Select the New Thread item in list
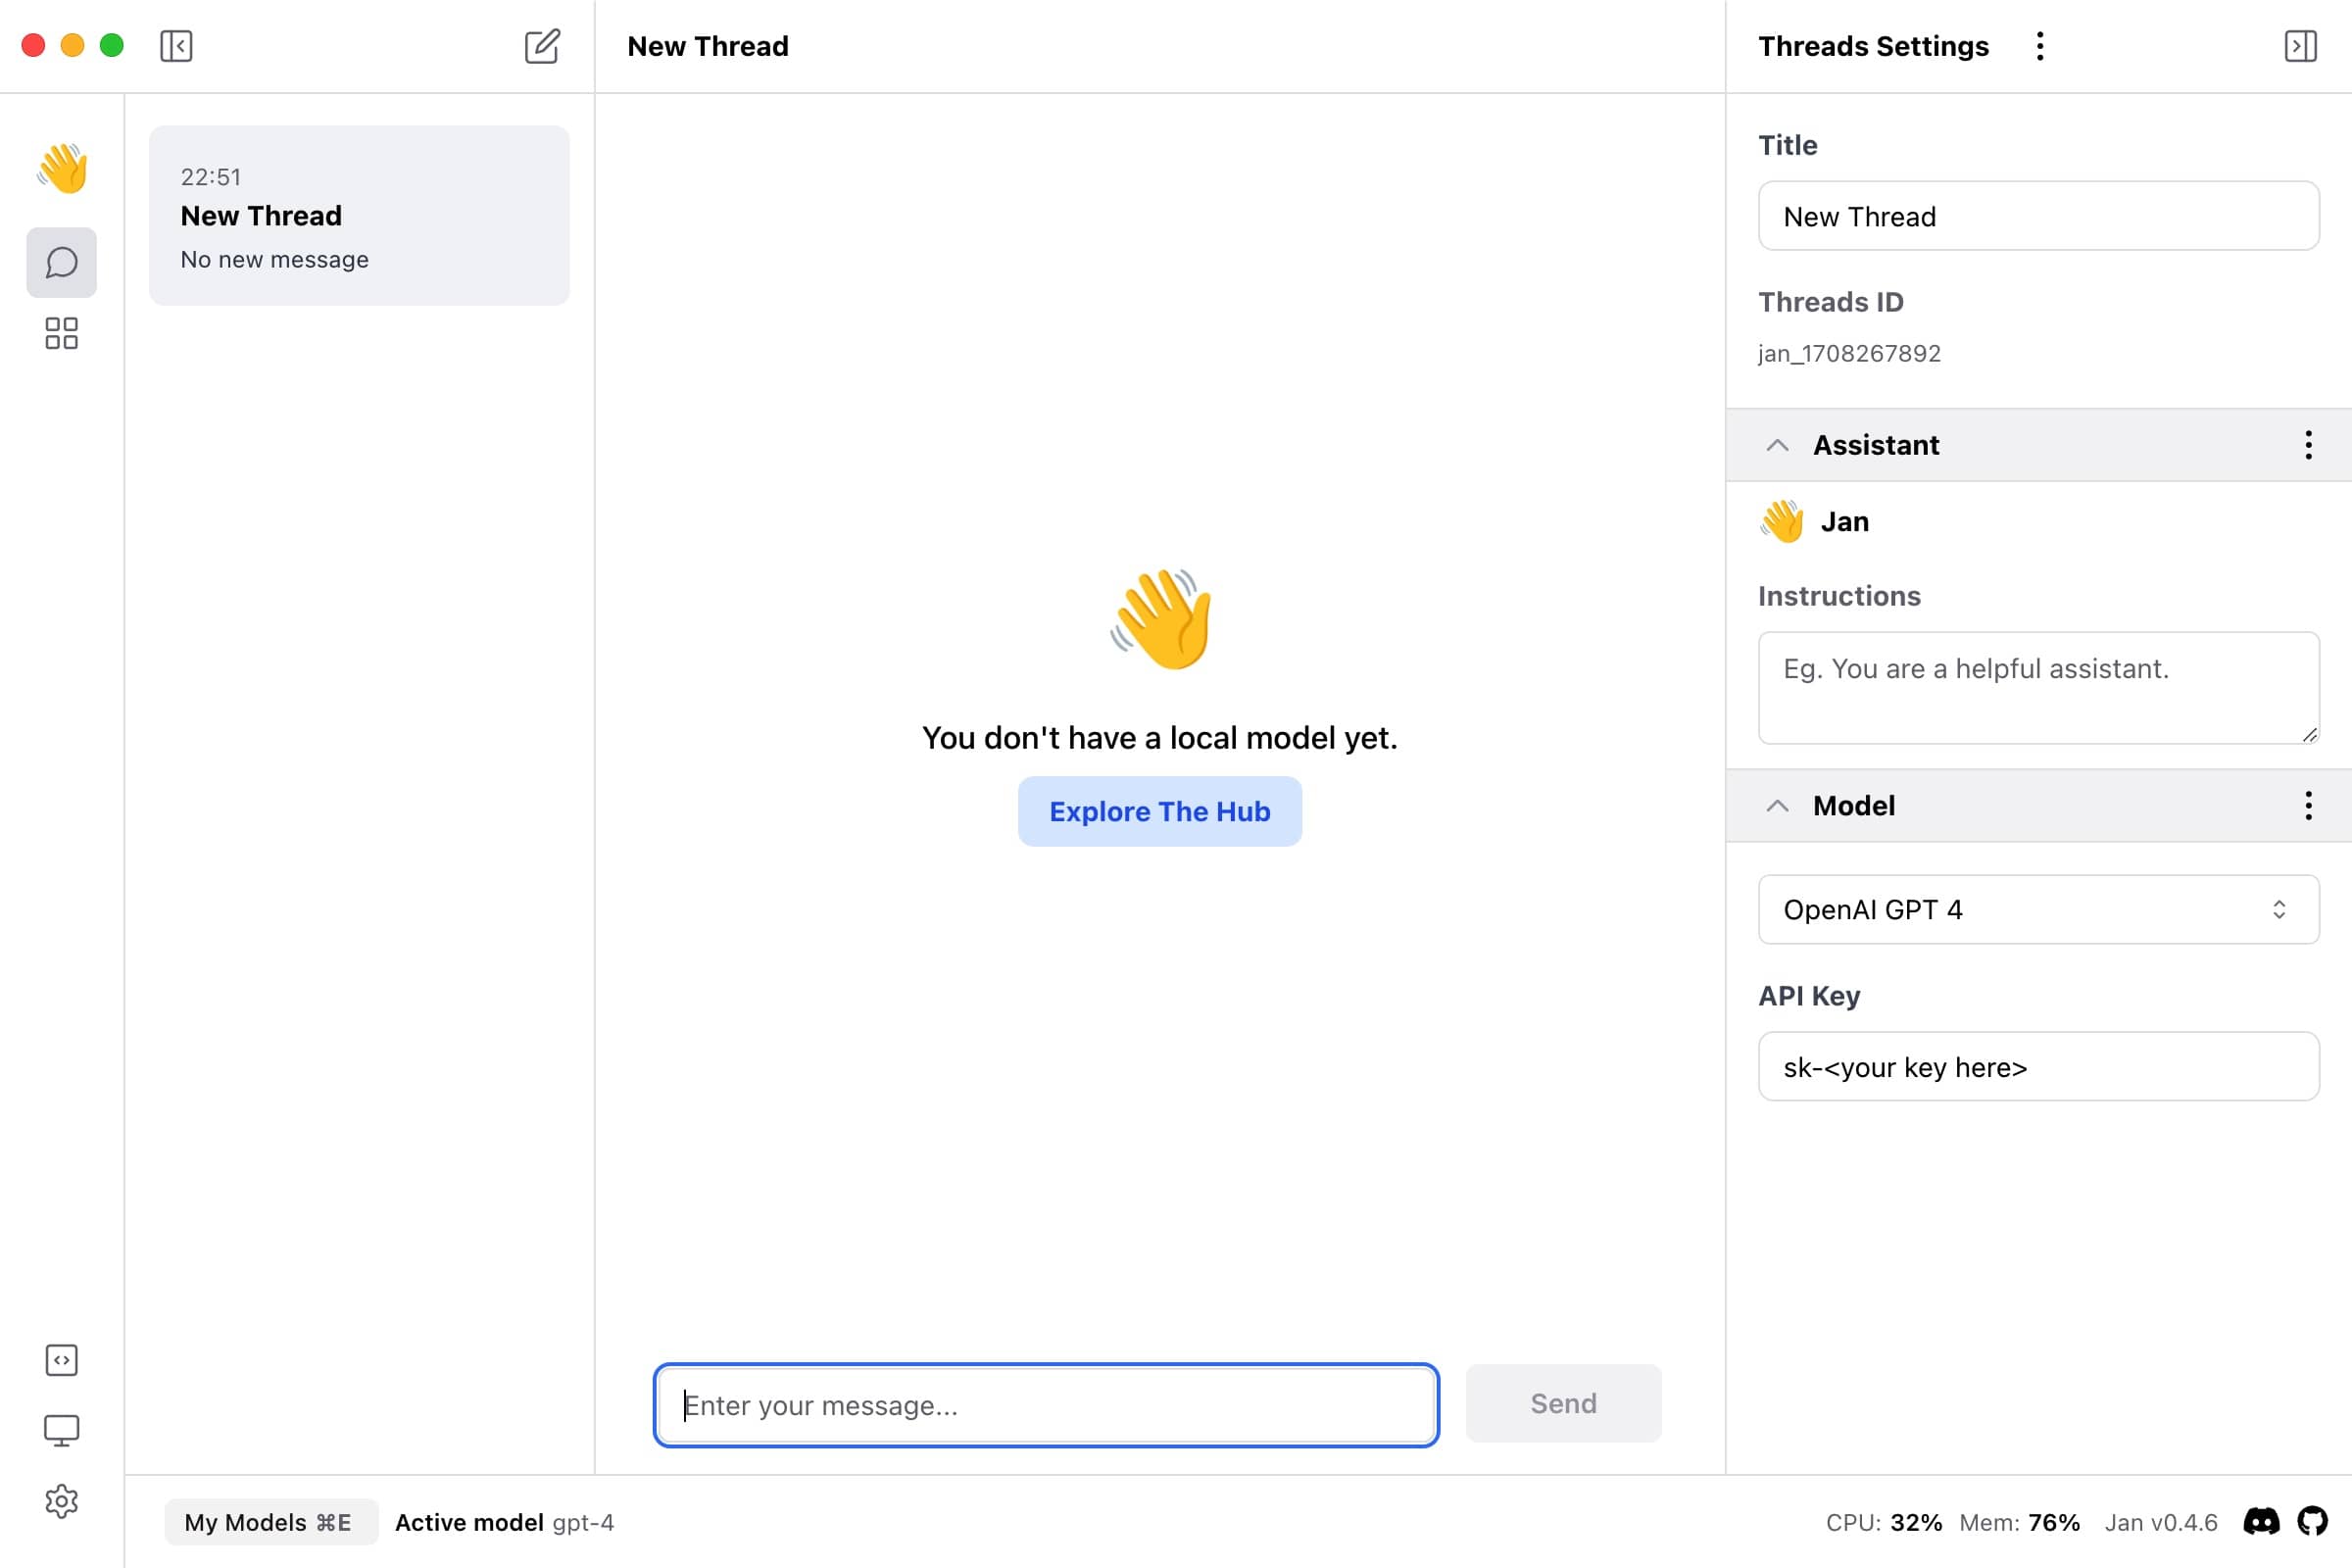The width and height of the screenshot is (2352, 1568). tap(359, 216)
